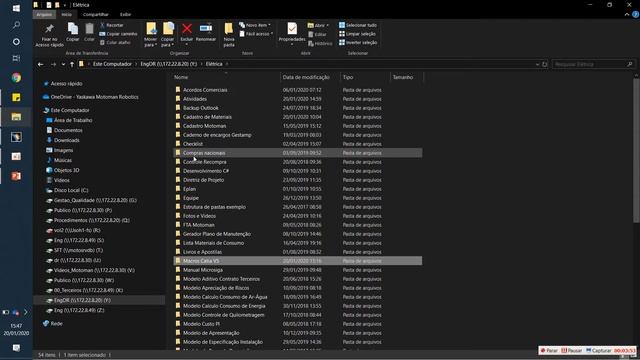
Task: Switch to the Compartilhar tab
Action: [x=96, y=14]
